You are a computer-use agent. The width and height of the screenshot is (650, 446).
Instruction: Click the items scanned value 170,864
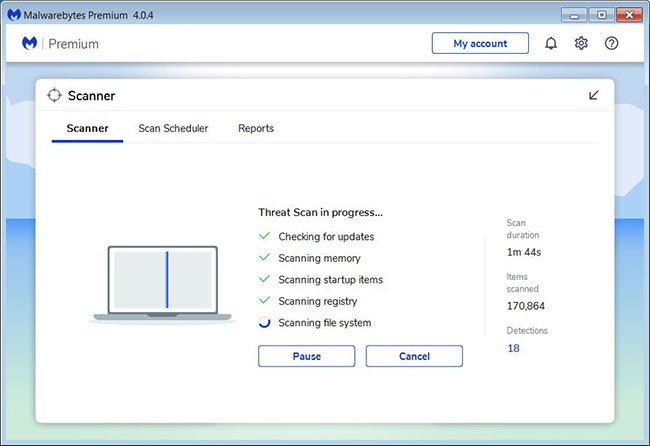coord(526,306)
